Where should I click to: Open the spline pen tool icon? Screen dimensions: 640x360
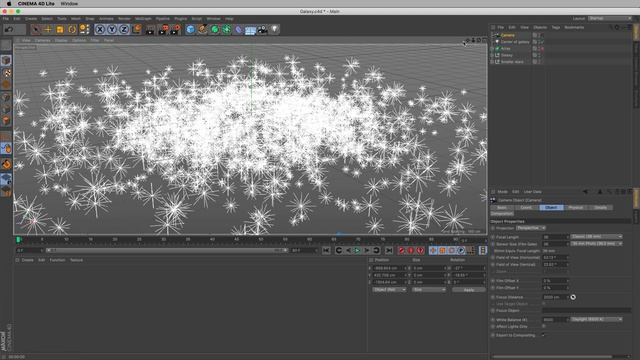click(202, 29)
